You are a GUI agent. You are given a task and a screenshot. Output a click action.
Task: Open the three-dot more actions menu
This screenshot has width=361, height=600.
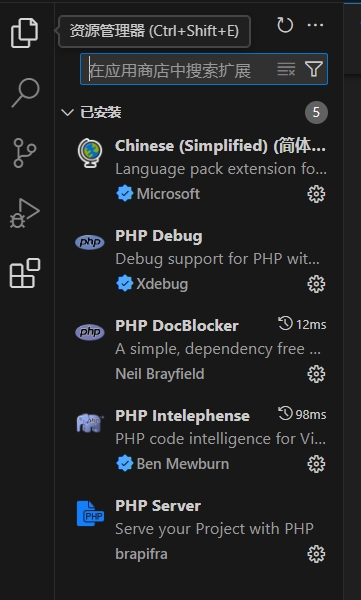(315, 25)
